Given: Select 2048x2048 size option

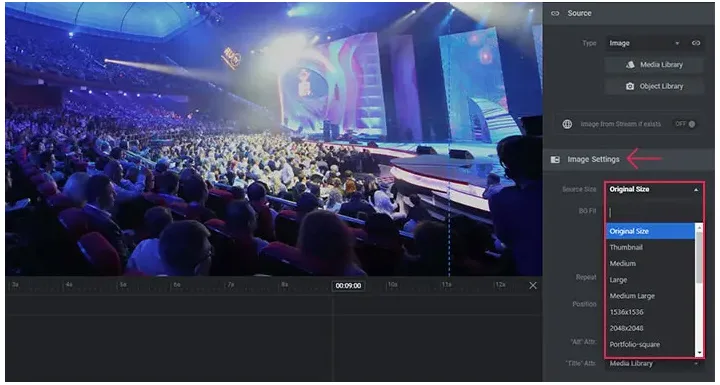Looking at the screenshot, I should pos(650,328).
